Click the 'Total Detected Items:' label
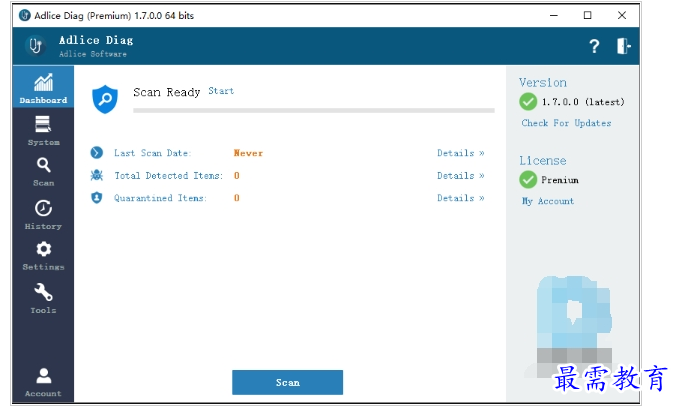This screenshot has width=676, height=410. [x=169, y=175]
